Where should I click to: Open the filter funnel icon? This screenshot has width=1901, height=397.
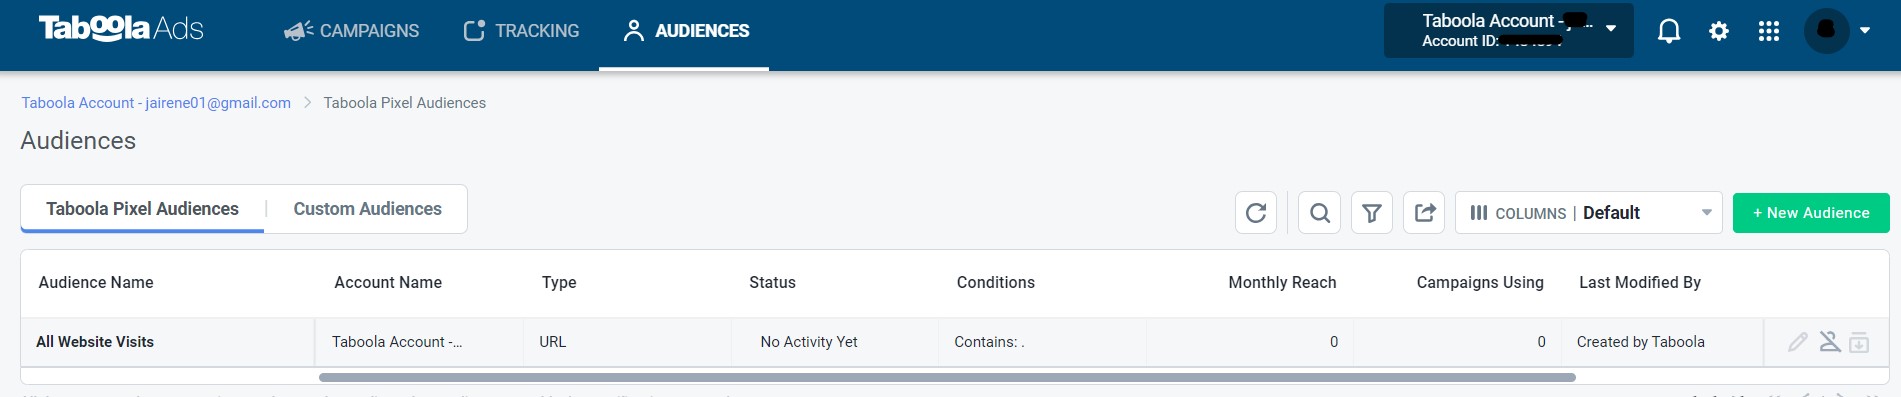pos(1372,213)
